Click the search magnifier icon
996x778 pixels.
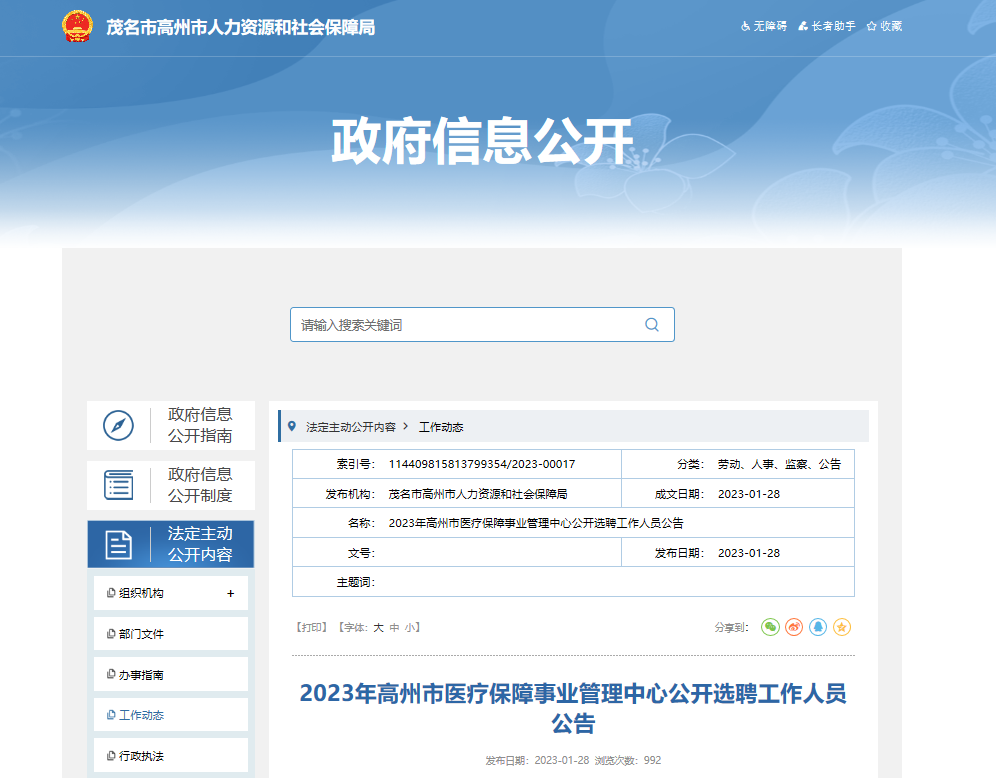652,325
